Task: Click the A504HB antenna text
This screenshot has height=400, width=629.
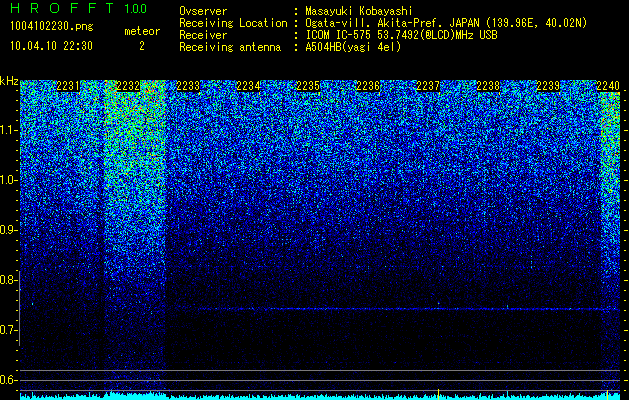Action: 353,47
